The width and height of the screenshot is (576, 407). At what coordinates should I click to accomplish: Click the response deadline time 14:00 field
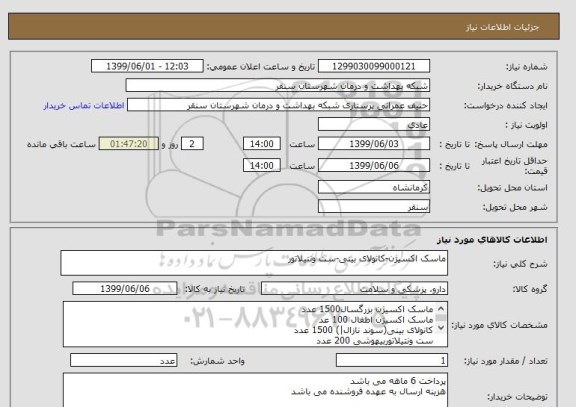click(262, 144)
